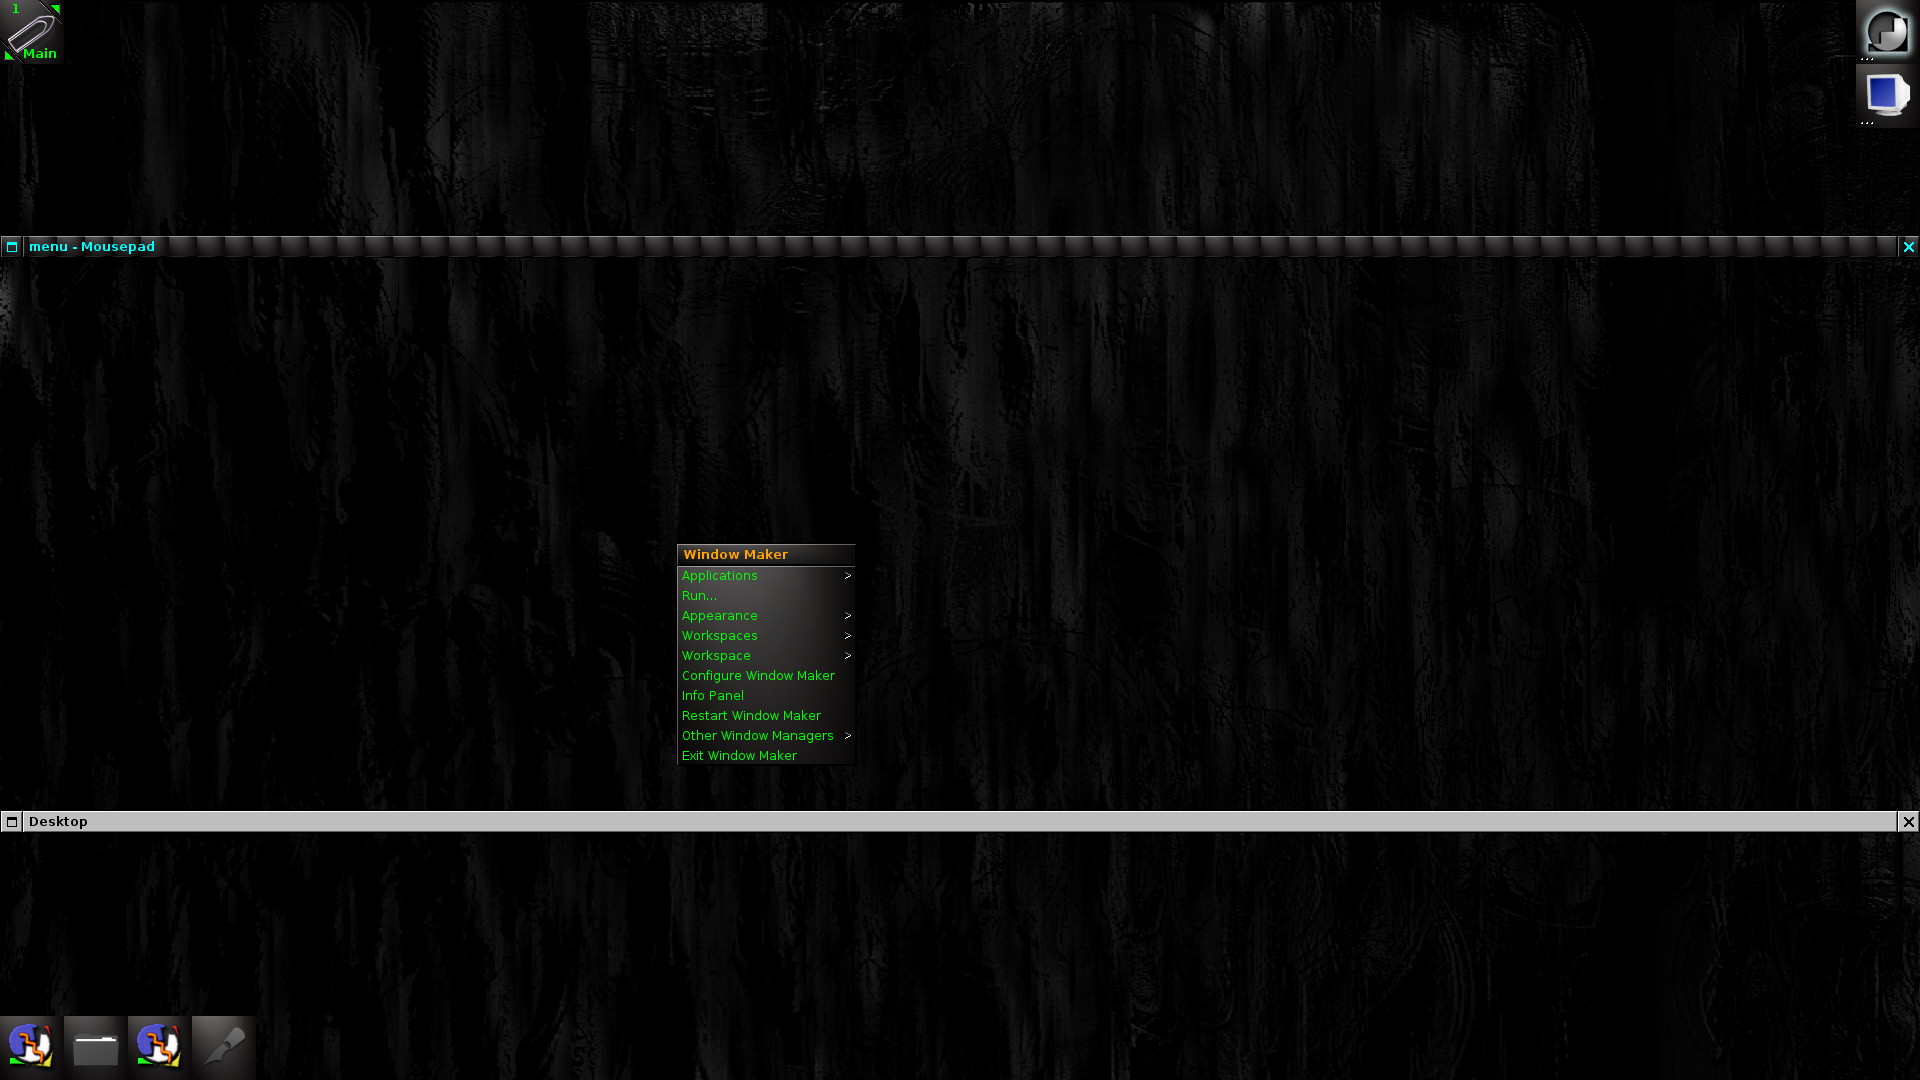Expand the Applications submenu

click(x=765, y=575)
